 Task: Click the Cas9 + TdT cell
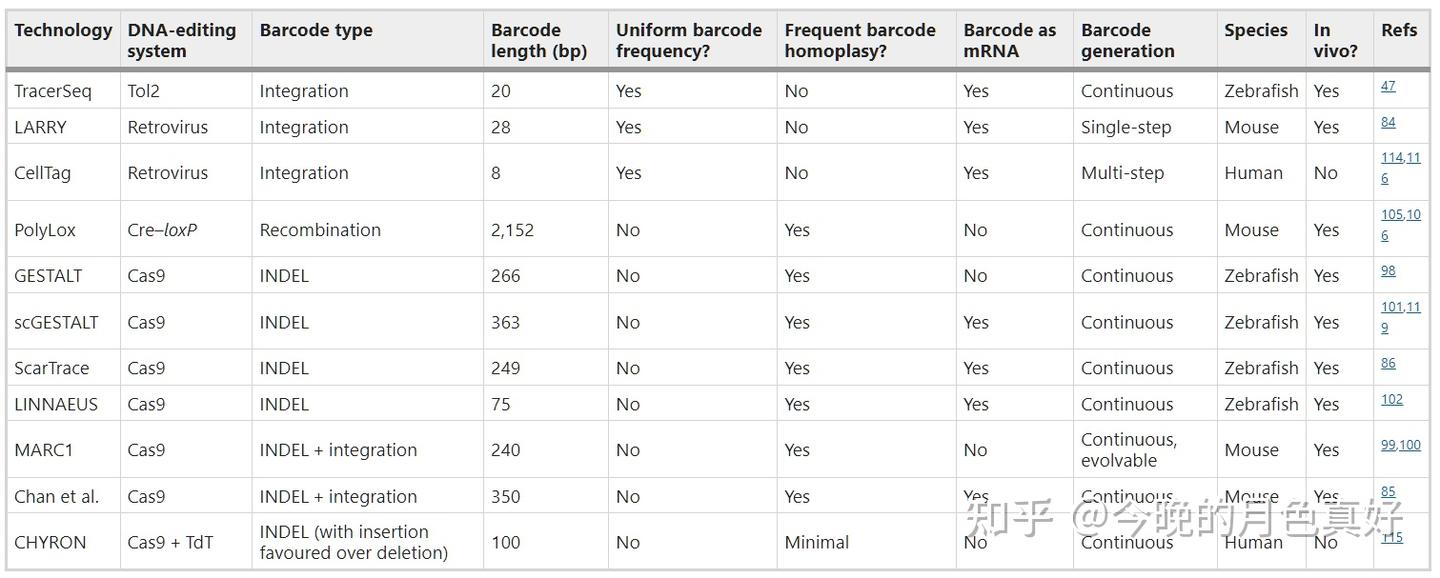170,542
